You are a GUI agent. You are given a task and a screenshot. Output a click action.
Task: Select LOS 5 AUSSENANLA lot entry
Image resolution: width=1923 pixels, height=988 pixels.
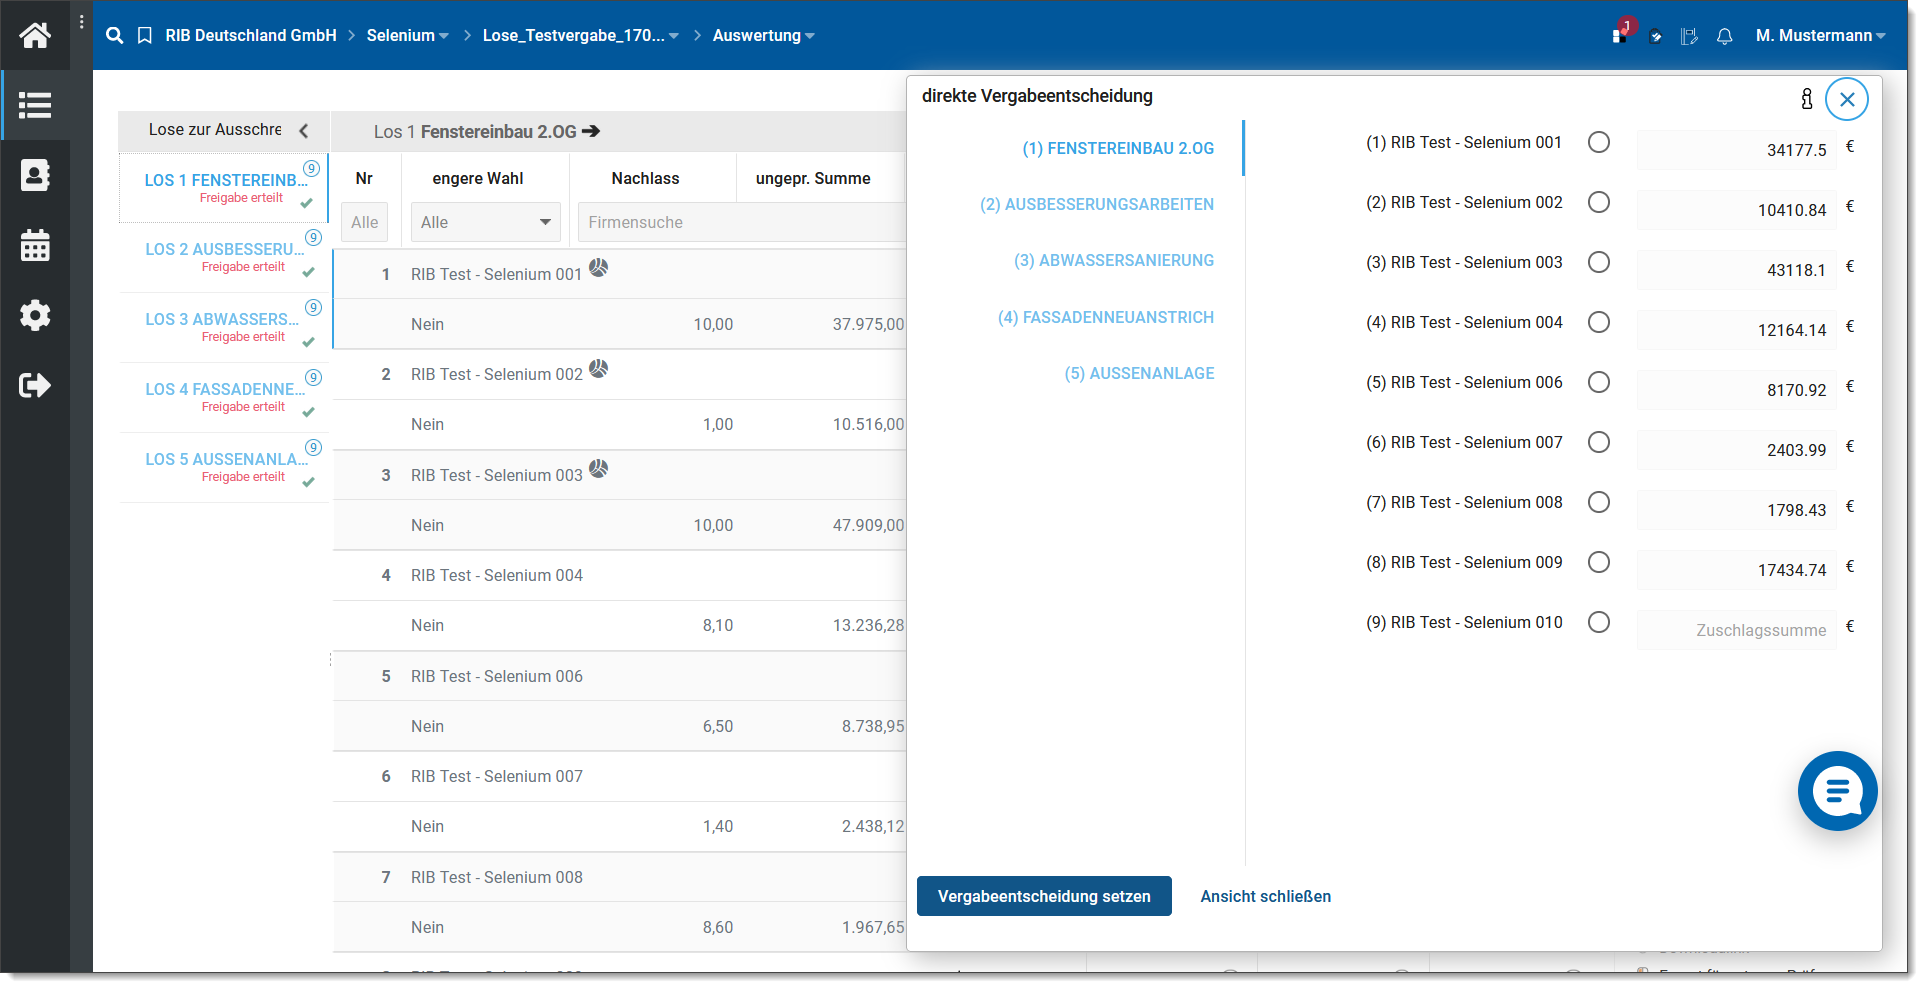point(224,467)
